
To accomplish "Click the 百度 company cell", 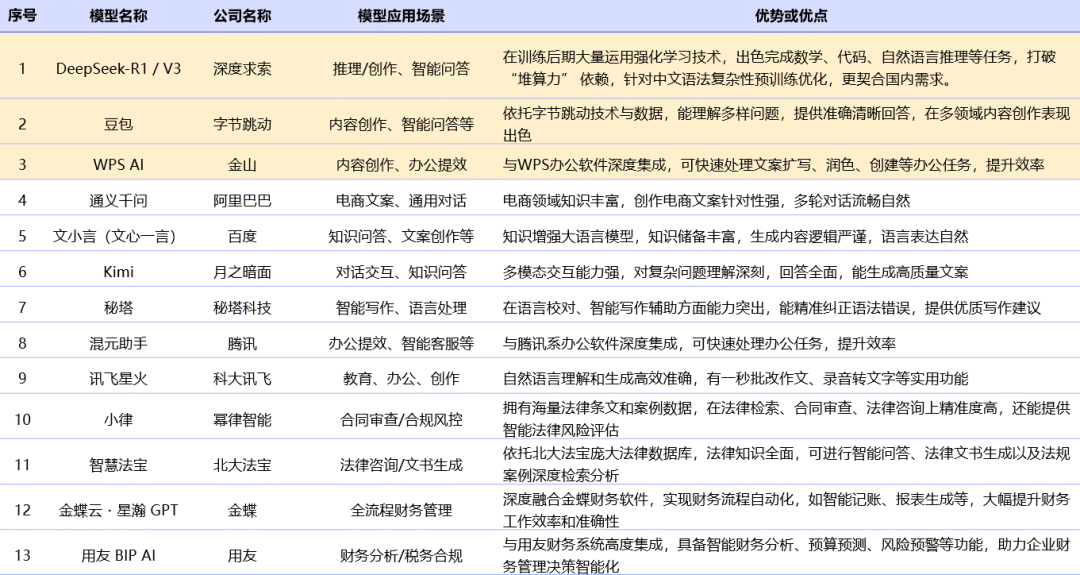I will point(242,236).
